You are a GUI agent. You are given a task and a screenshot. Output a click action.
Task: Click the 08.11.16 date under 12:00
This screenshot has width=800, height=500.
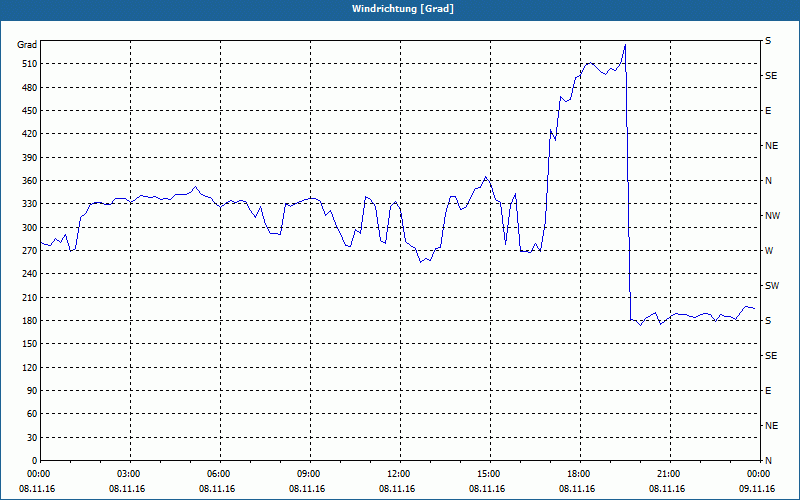point(397,488)
